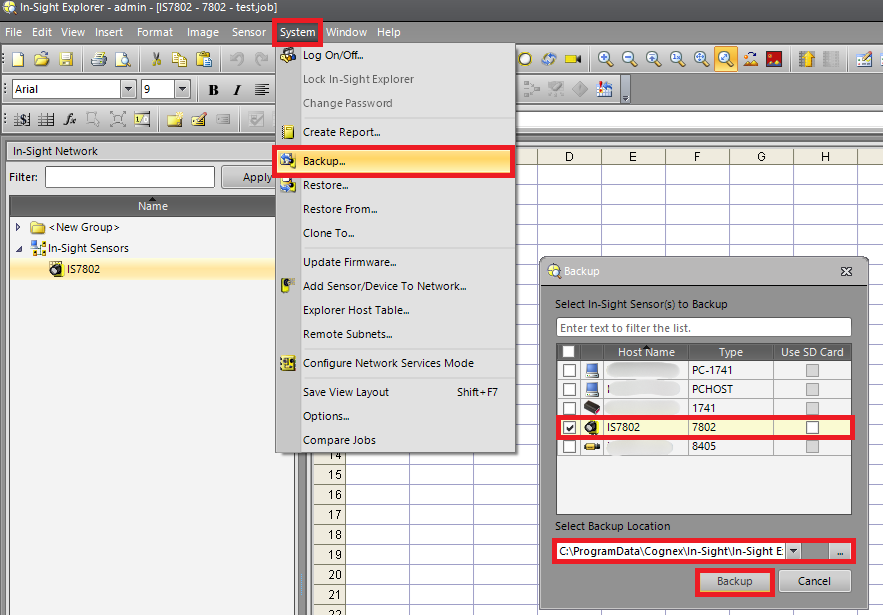Uncheck the IS7802 sensor checkbox
Screen dimensions: 883x615
pos(569,427)
